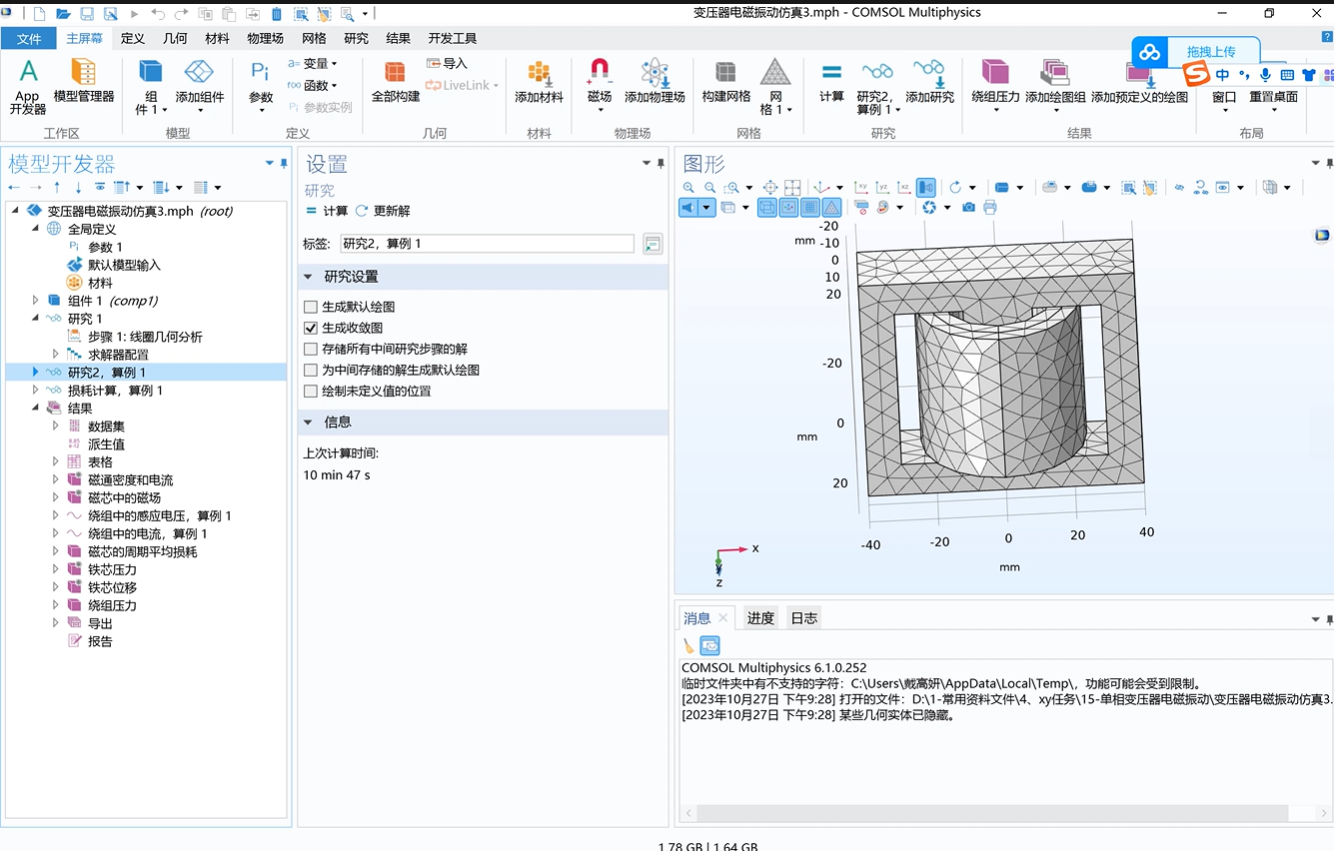Click the messages panel horizontal scrollbar

click(x=992, y=813)
